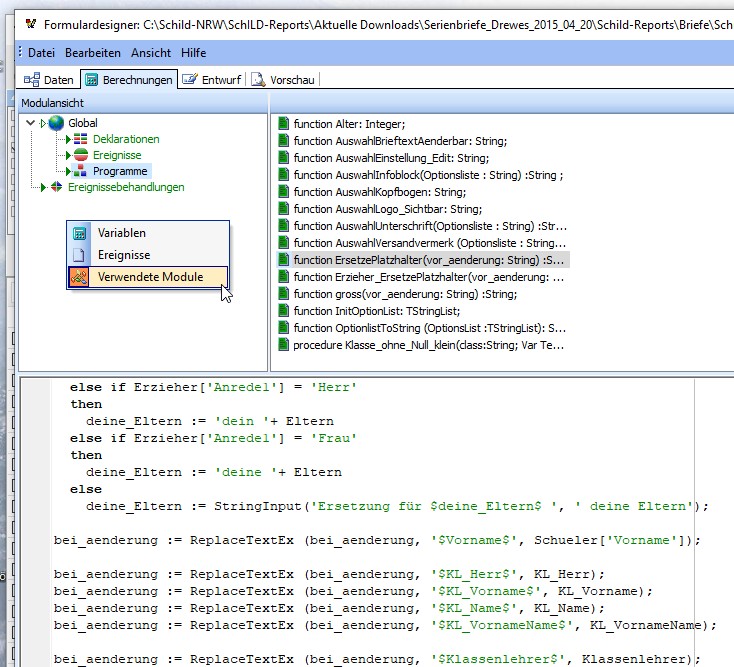Select procedure Klasse_ohne_Null_klein
The width and height of the screenshot is (734, 667).
tap(428, 345)
